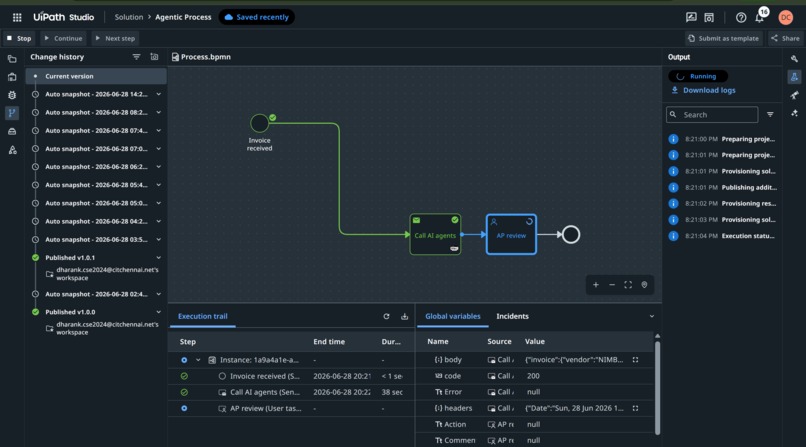
Task: Click the locate pin canvas icon
Action: (x=644, y=285)
